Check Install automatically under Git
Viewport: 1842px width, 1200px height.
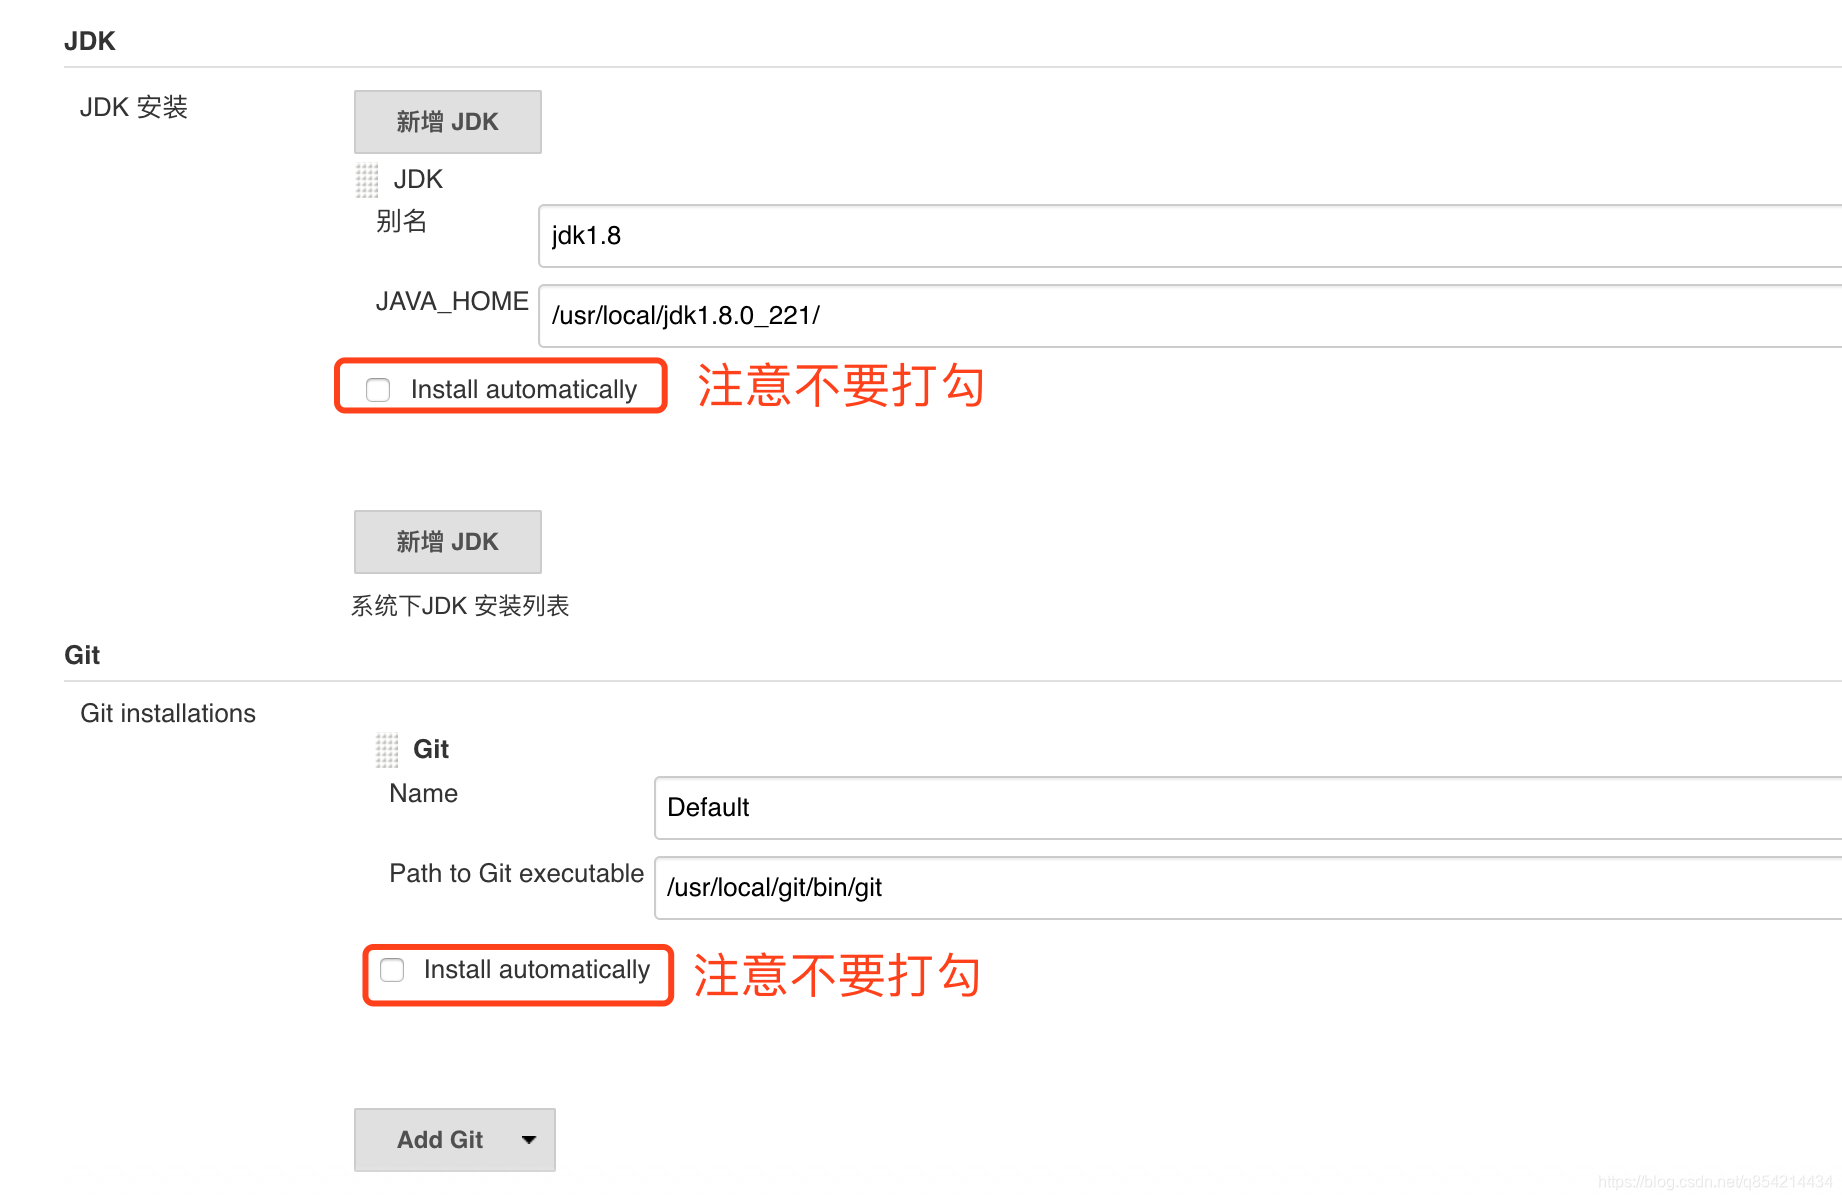coord(391,970)
